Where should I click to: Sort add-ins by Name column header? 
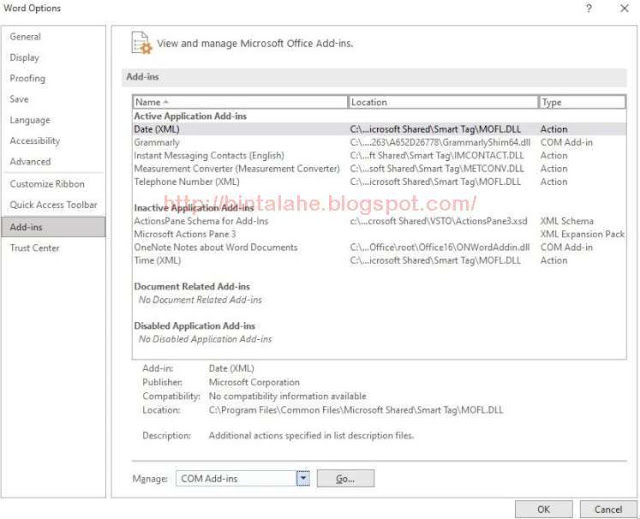click(240, 102)
